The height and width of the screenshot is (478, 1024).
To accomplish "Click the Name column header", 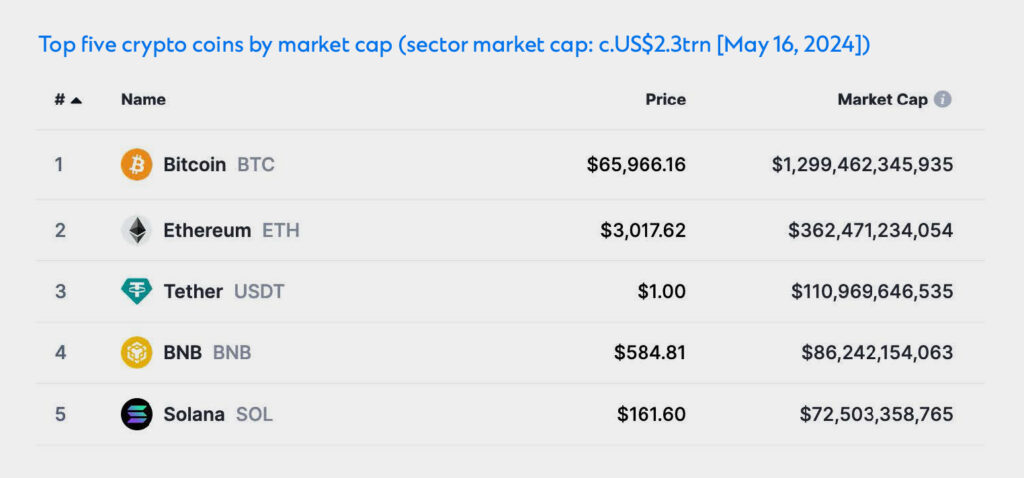I will click(143, 99).
